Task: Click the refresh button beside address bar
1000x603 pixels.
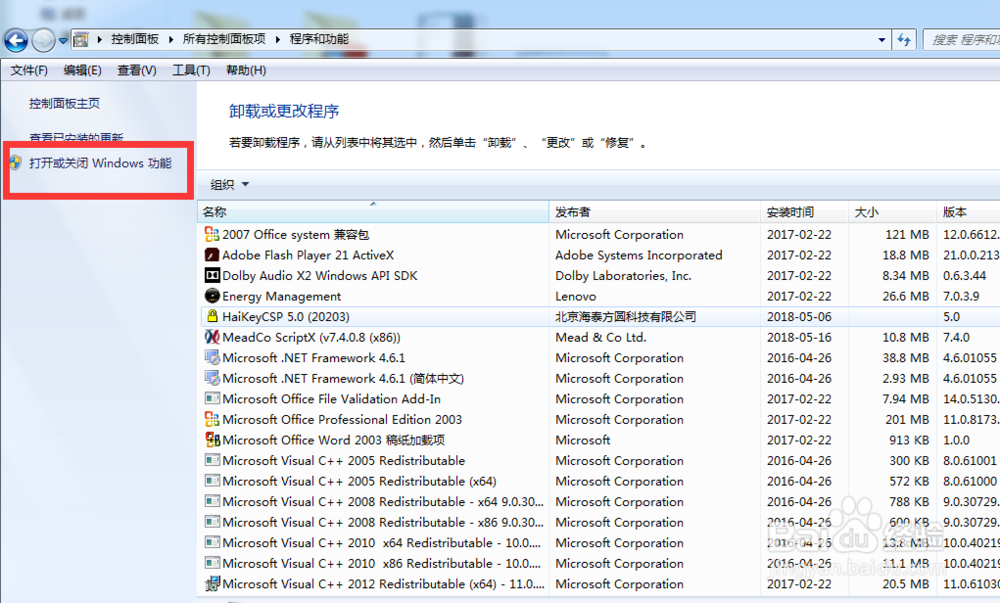Action: (x=904, y=40)
